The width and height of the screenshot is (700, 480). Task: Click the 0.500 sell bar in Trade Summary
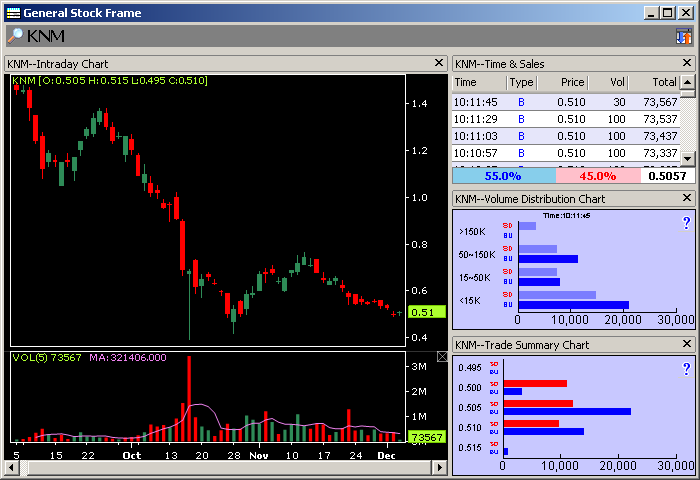tap(535, 384)
